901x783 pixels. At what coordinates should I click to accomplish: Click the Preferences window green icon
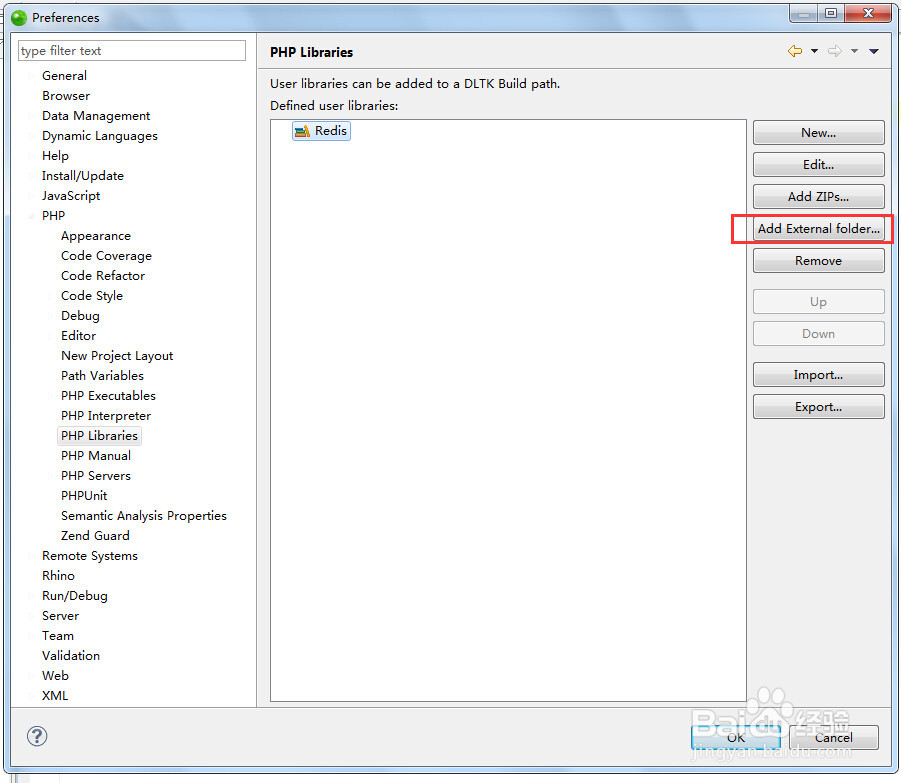click(x=19, y=18)
